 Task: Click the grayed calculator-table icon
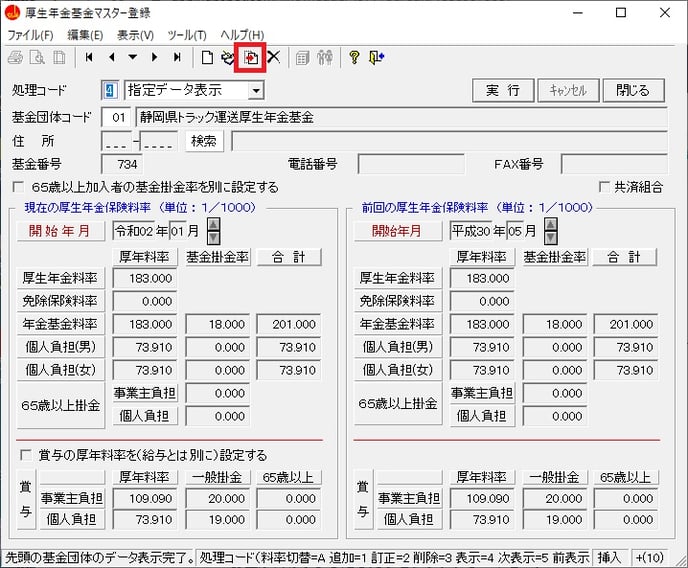tap(302, 57)
